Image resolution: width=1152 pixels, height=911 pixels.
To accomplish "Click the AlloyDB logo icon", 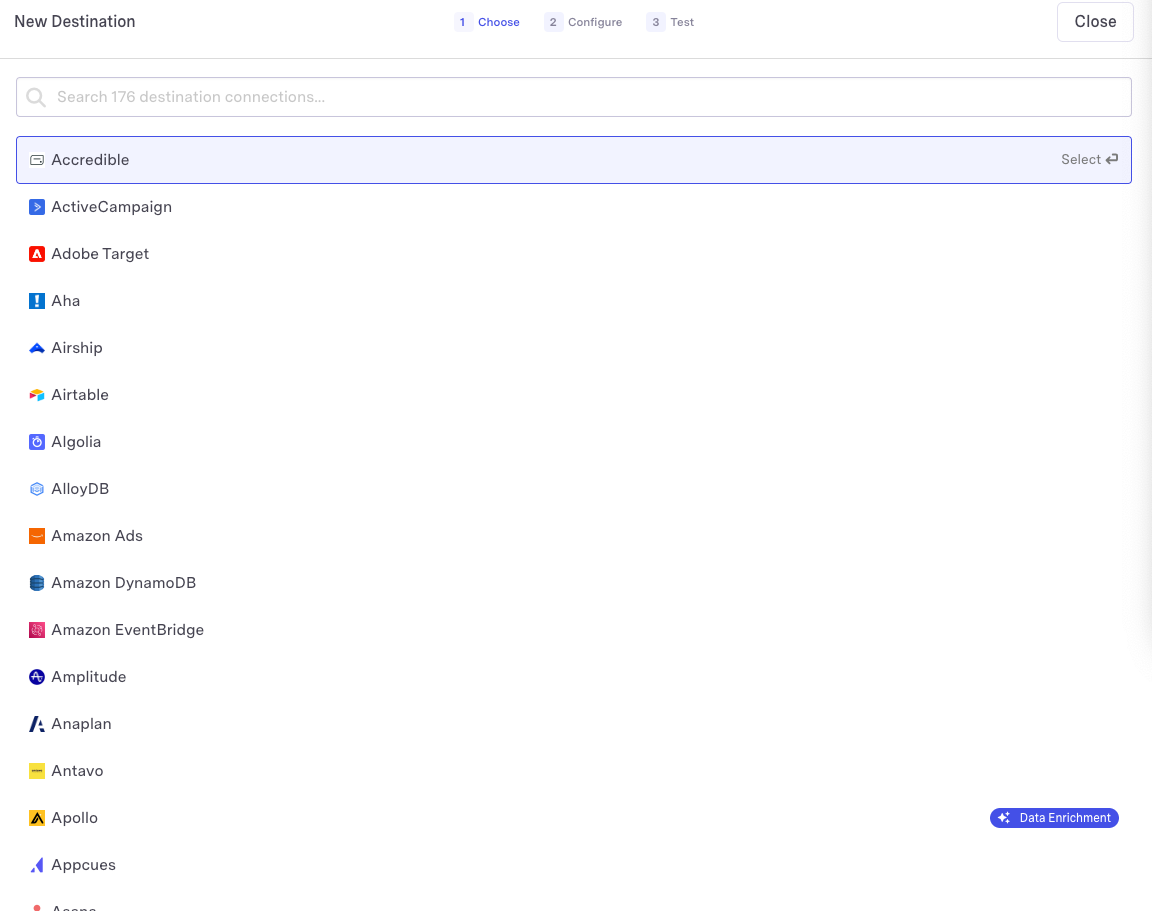I will pos(37,489).
